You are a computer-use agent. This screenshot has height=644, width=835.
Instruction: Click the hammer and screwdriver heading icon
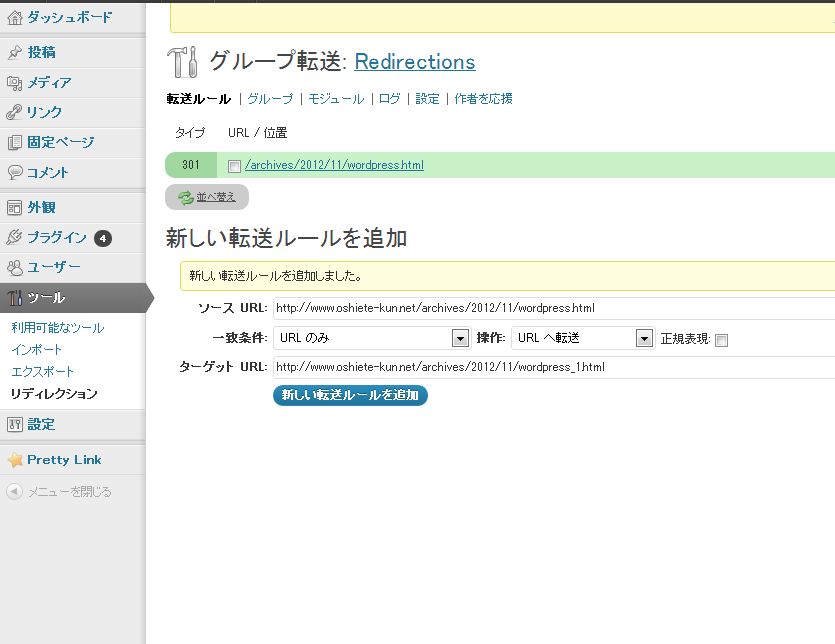(182, 62)
